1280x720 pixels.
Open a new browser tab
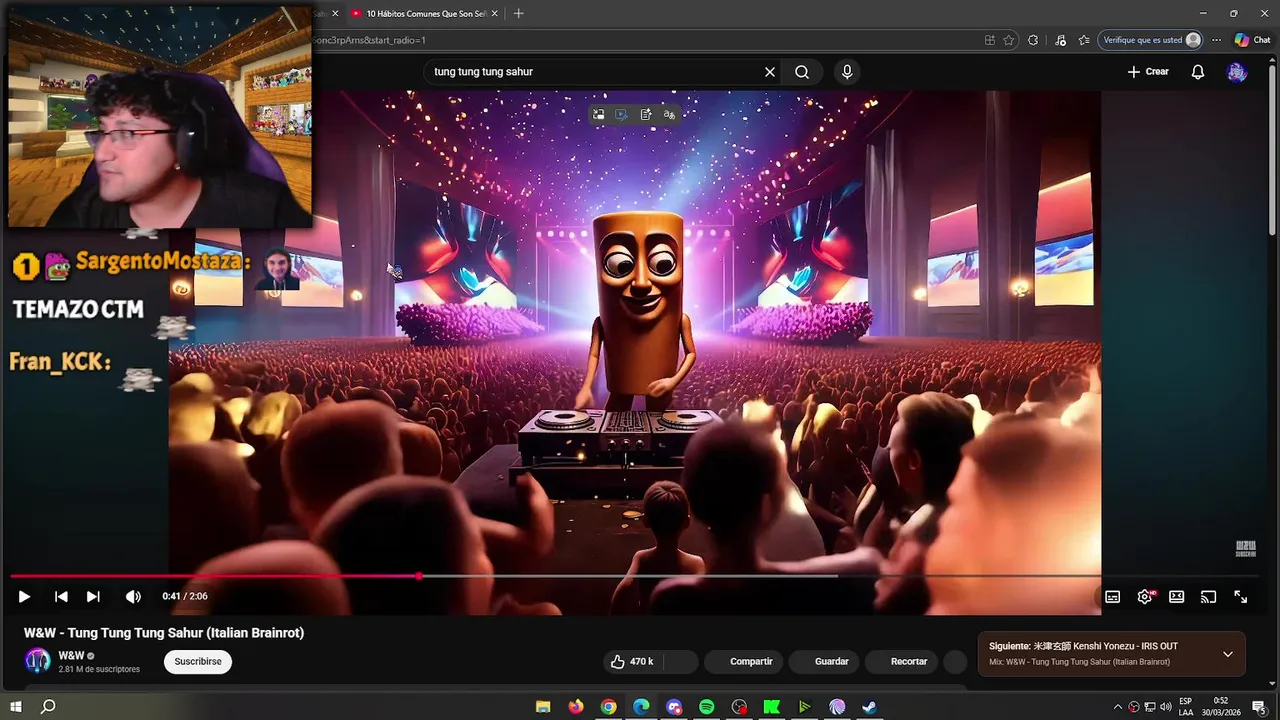[518, 14]
